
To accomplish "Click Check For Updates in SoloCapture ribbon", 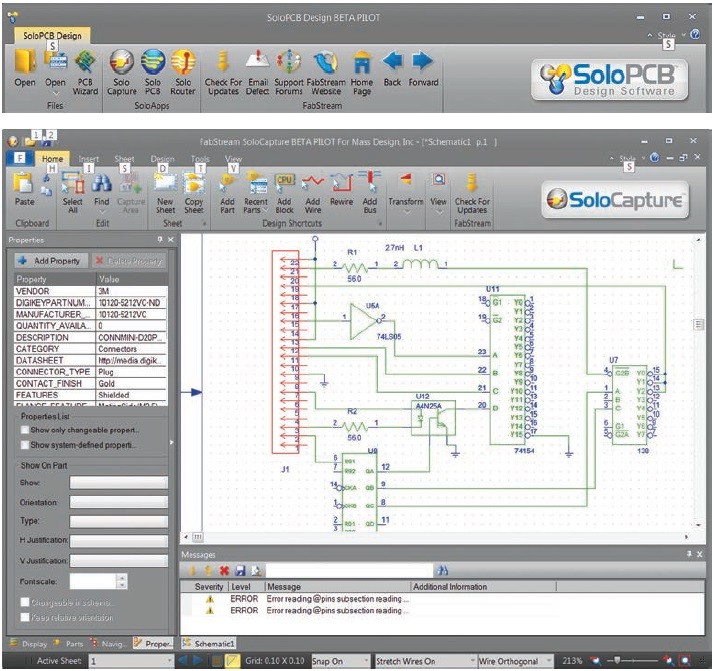I will click(472, 193).
